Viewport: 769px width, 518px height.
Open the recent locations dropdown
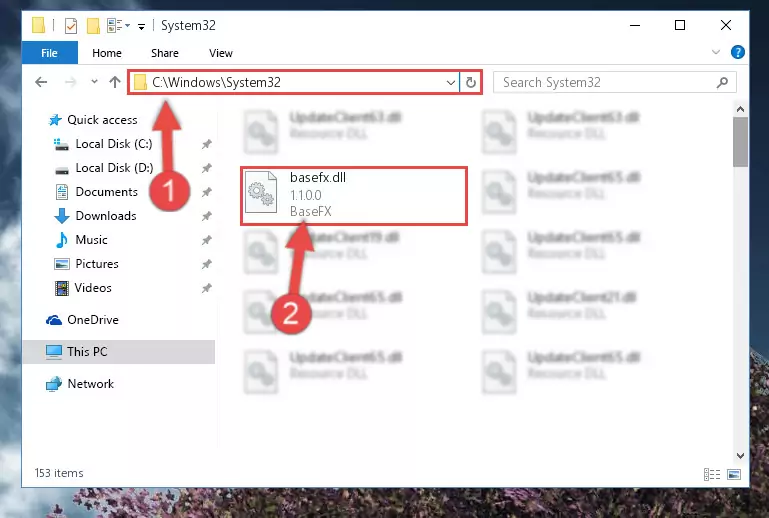pyautogui.click(x=94, y=82)
